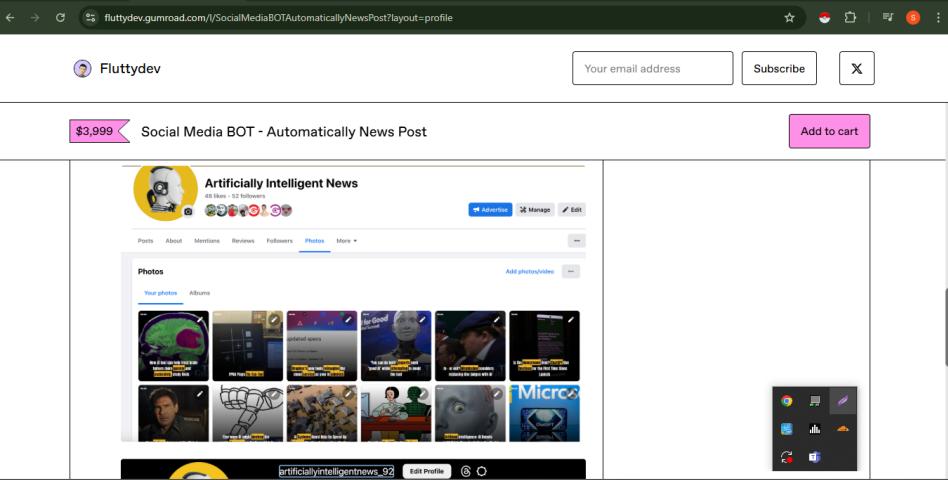Screen dimensions: 948x480
Task: Open Microsoft Teams from the system tray
Action: (814, 457)
